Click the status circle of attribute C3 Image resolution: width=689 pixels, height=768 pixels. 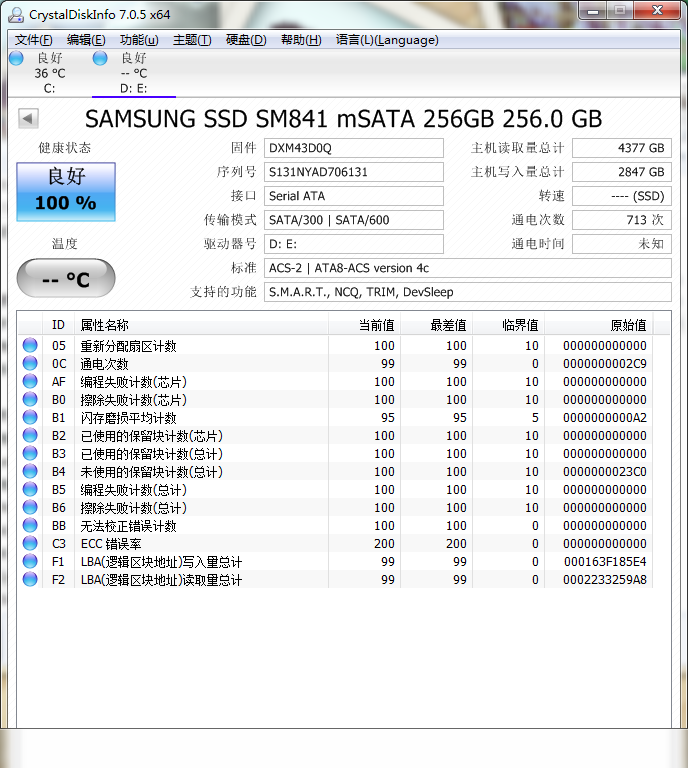click(x=30, y=543)
